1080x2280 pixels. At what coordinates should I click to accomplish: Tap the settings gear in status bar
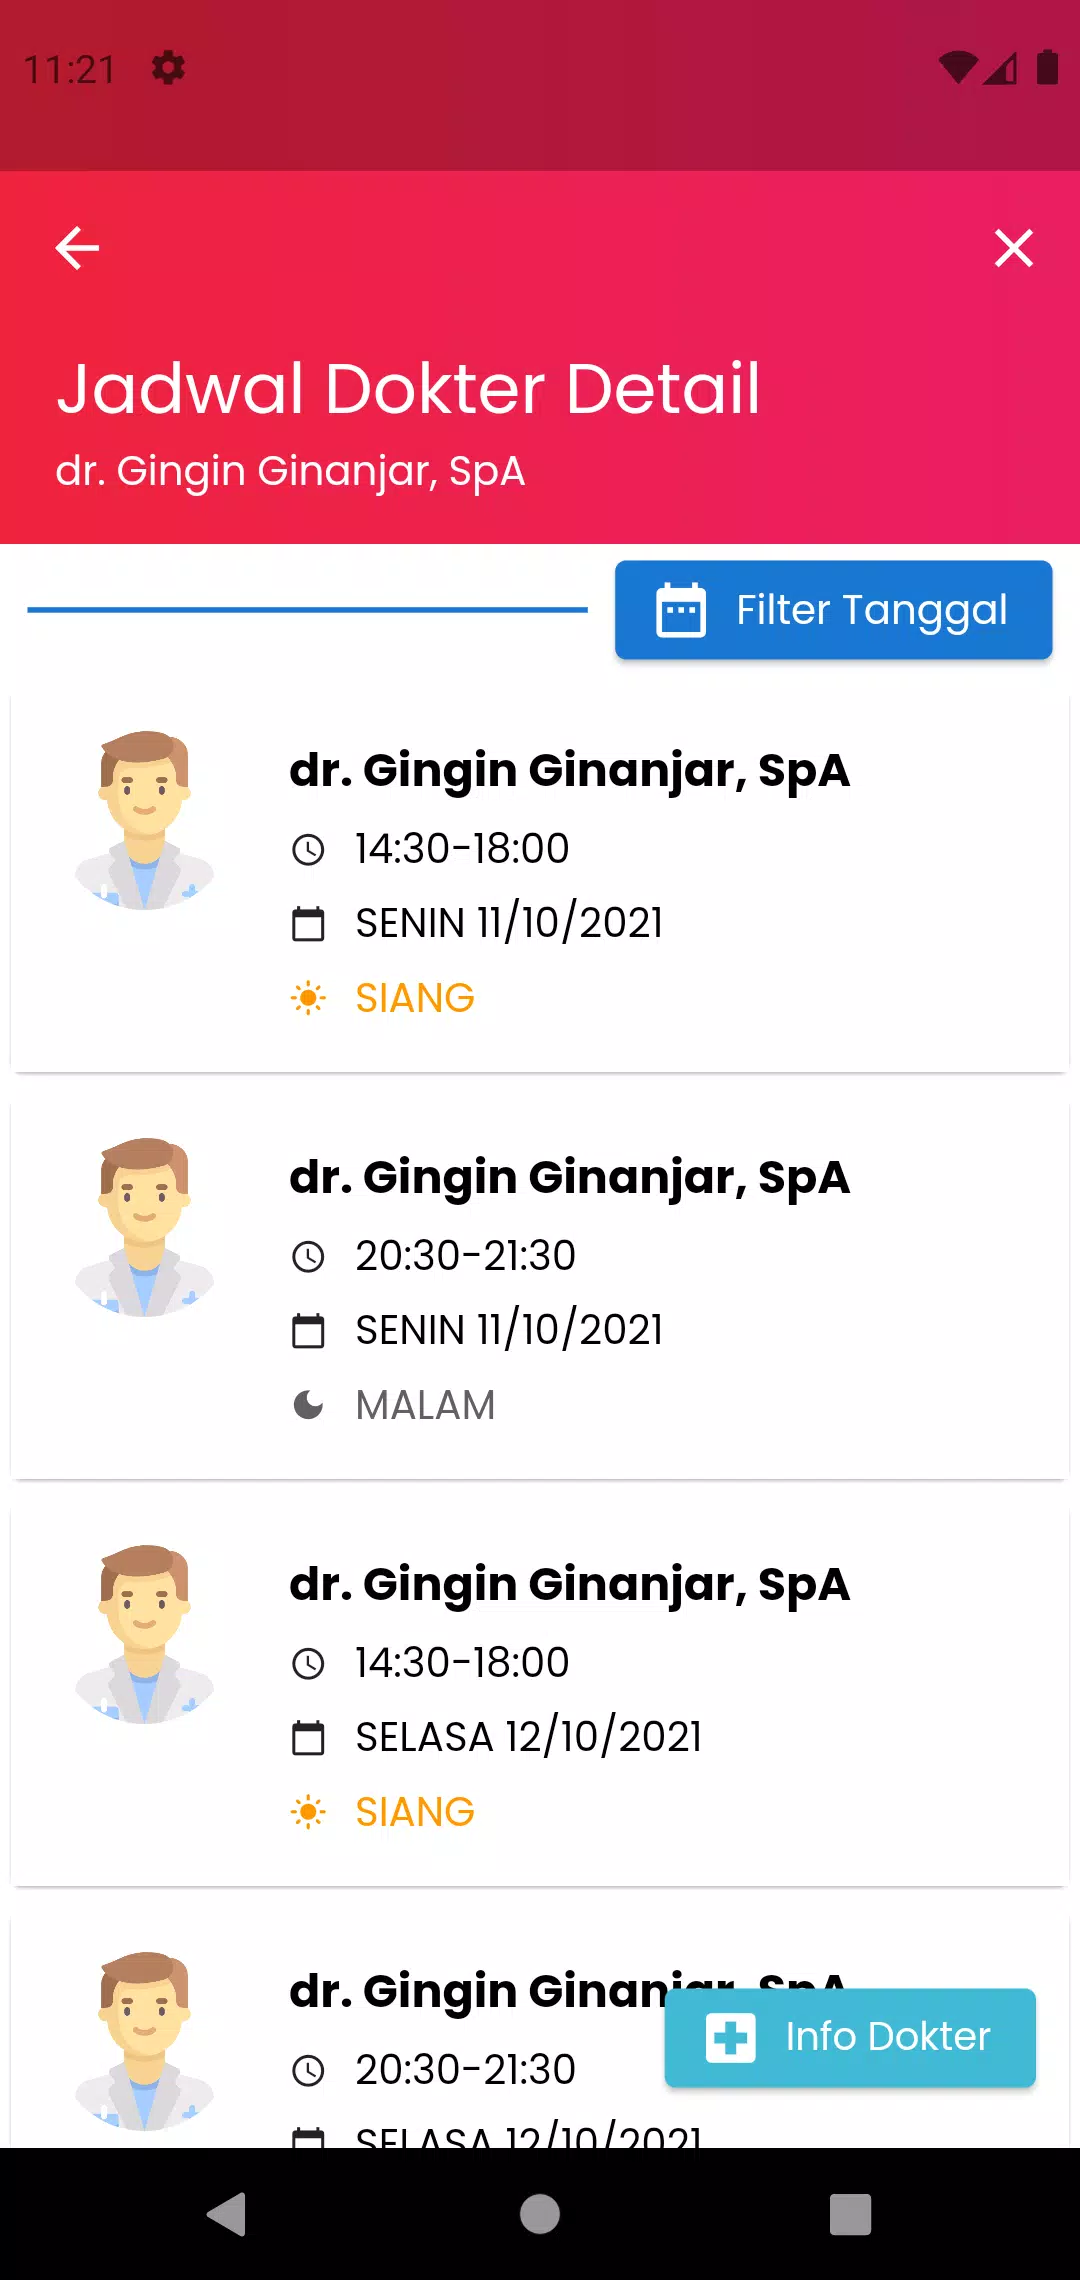pyautogui.click(x=168, y=68)
